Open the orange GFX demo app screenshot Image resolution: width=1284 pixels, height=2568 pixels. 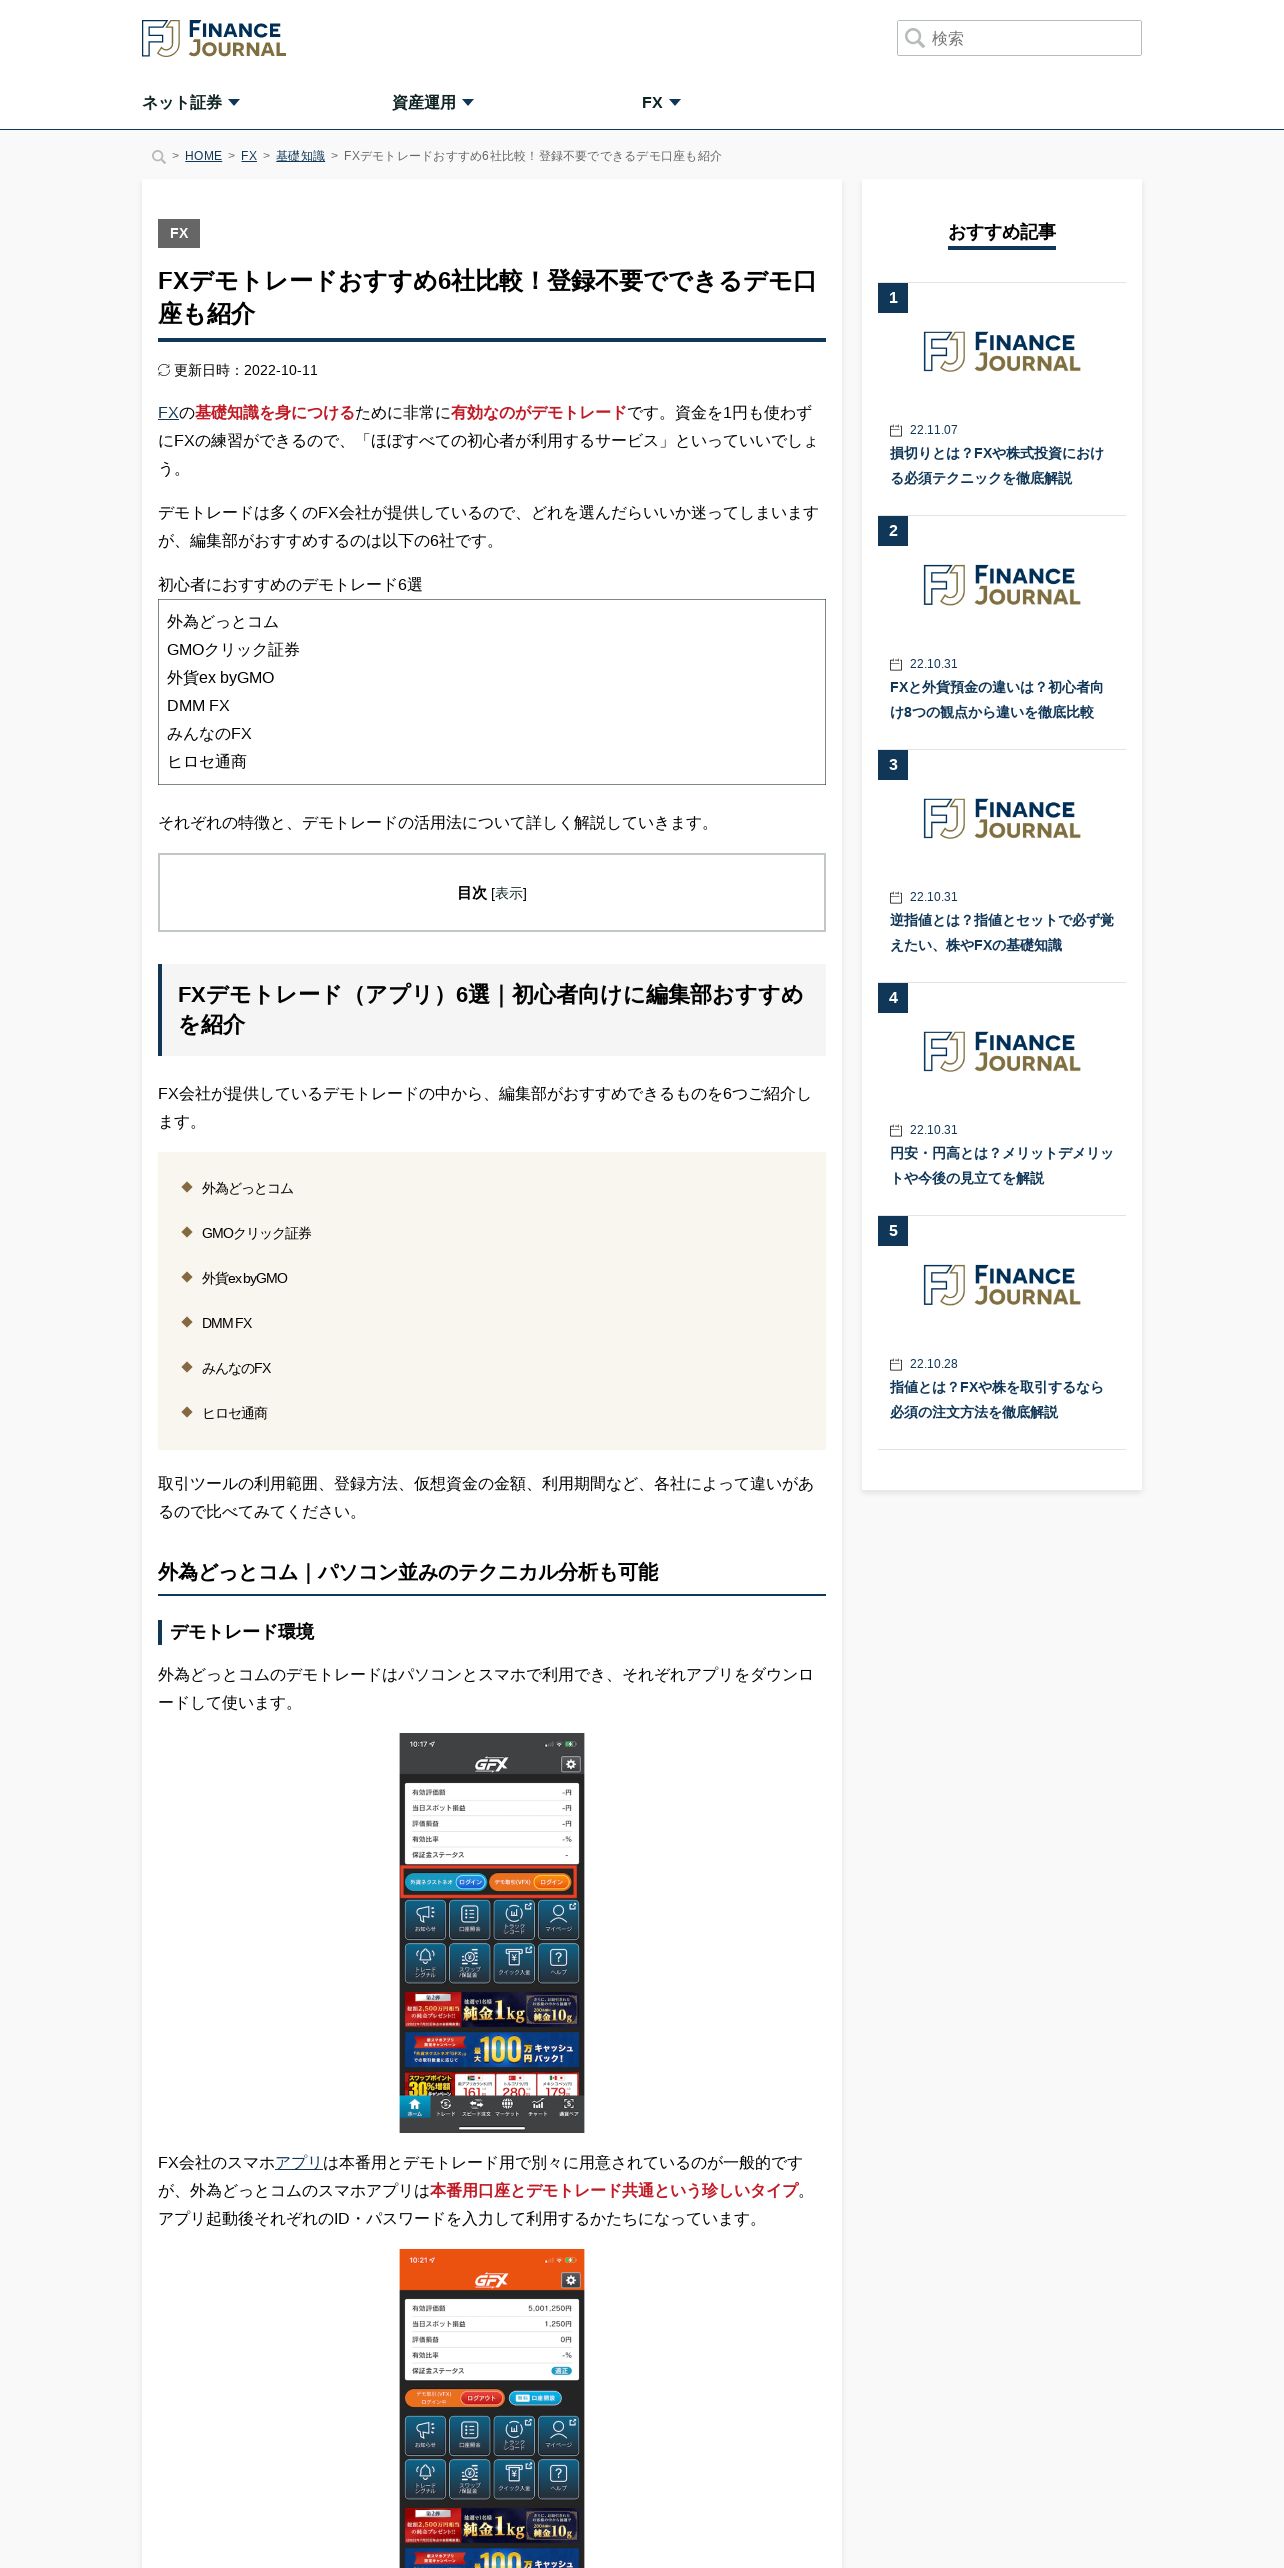click(492, 2408)
